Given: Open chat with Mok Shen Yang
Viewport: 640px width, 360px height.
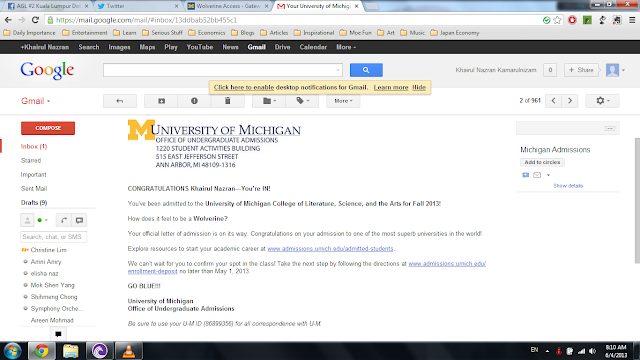Looking at the screenshot, I should pos(52,285).
